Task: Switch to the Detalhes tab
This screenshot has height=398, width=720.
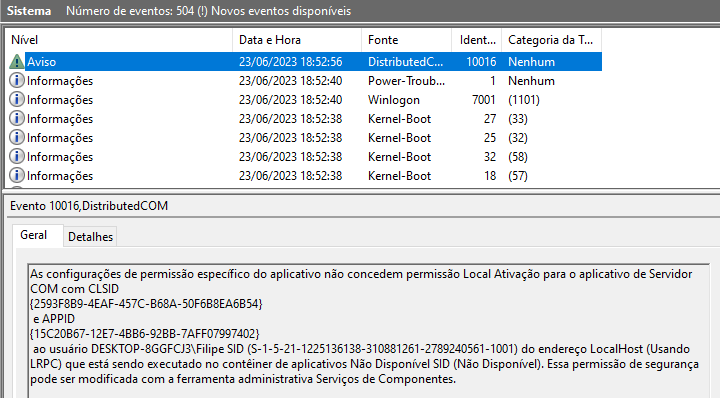Action: click(x=90, y=237)
